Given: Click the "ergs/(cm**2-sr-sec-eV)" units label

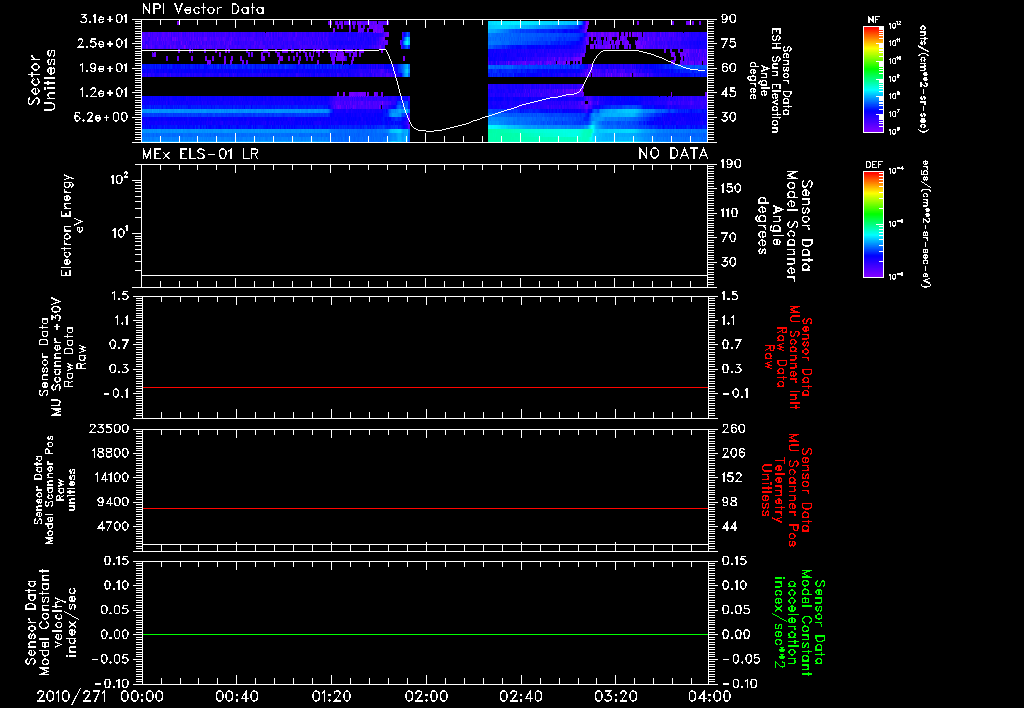Looking at the screenshot, I should 923,224.
